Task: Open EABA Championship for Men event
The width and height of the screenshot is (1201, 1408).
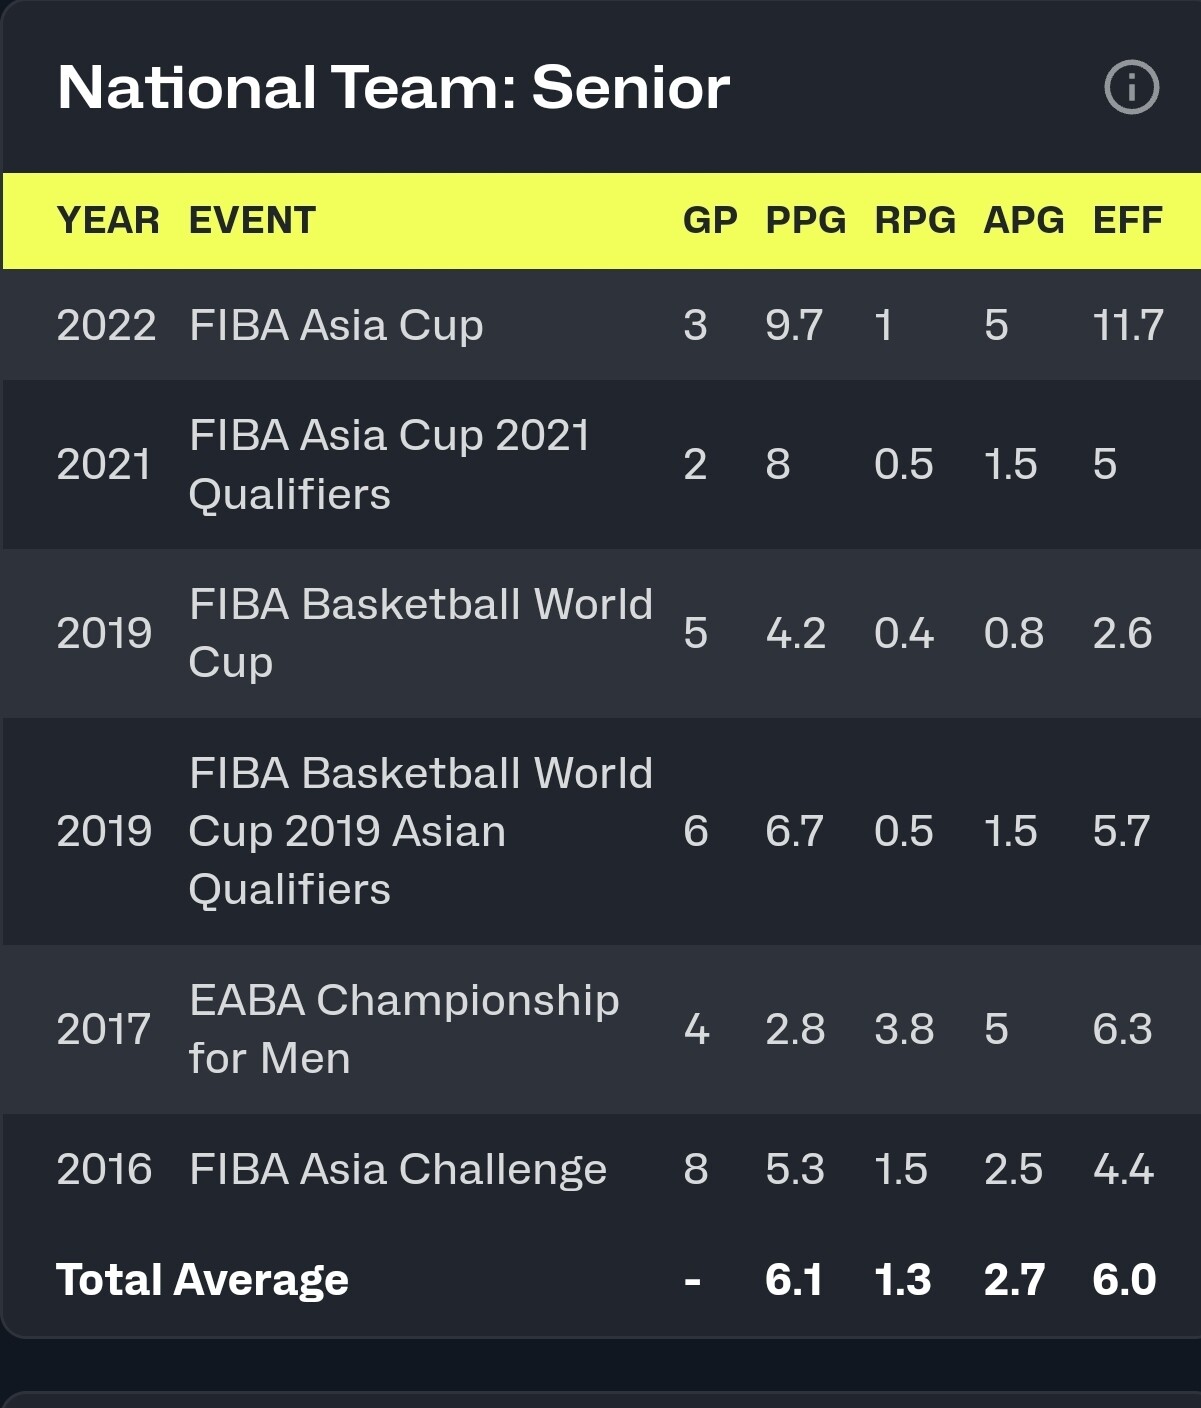Action: (x=404, y=1029)
